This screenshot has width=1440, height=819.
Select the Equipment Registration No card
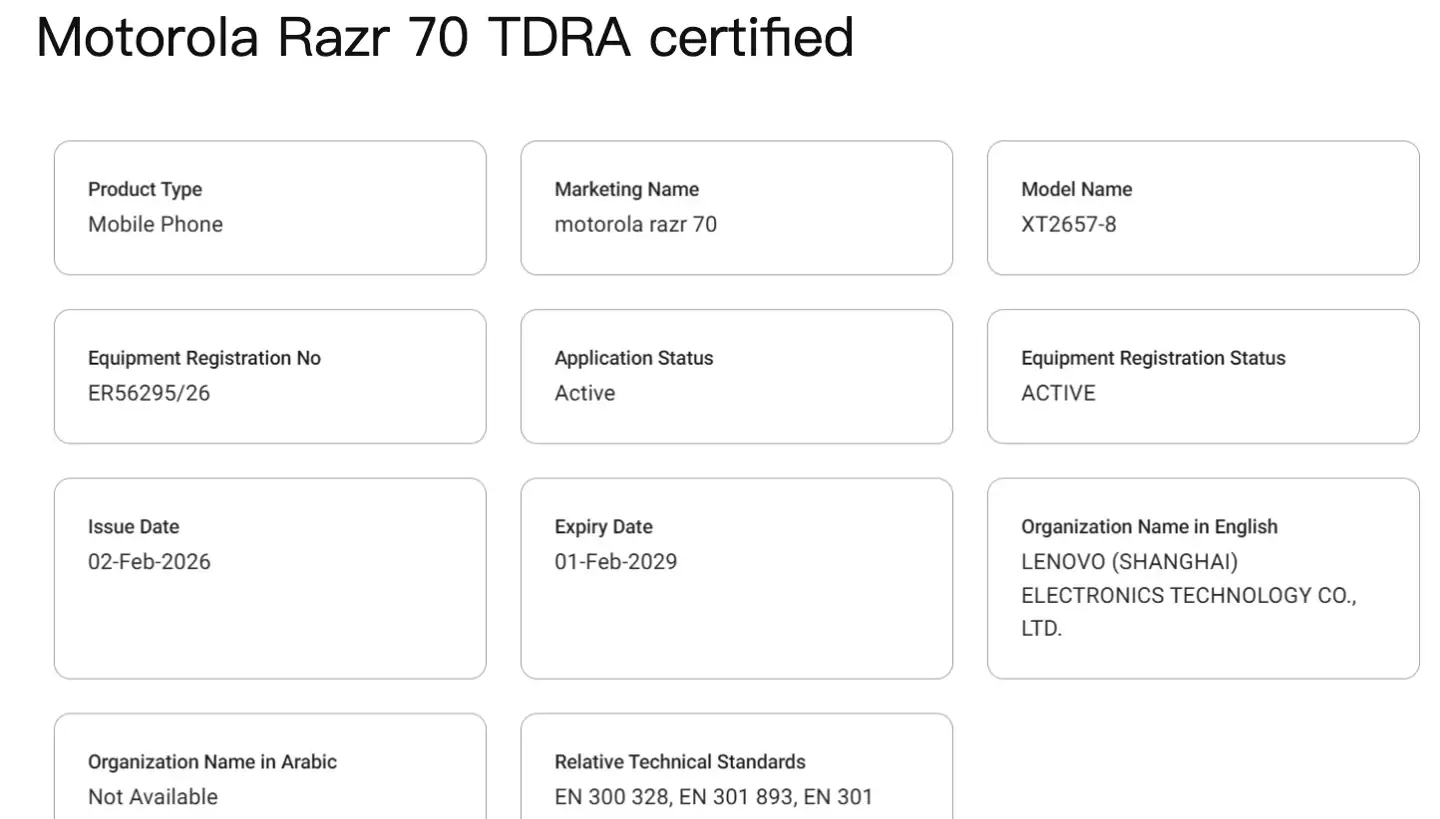pos(270,376)
